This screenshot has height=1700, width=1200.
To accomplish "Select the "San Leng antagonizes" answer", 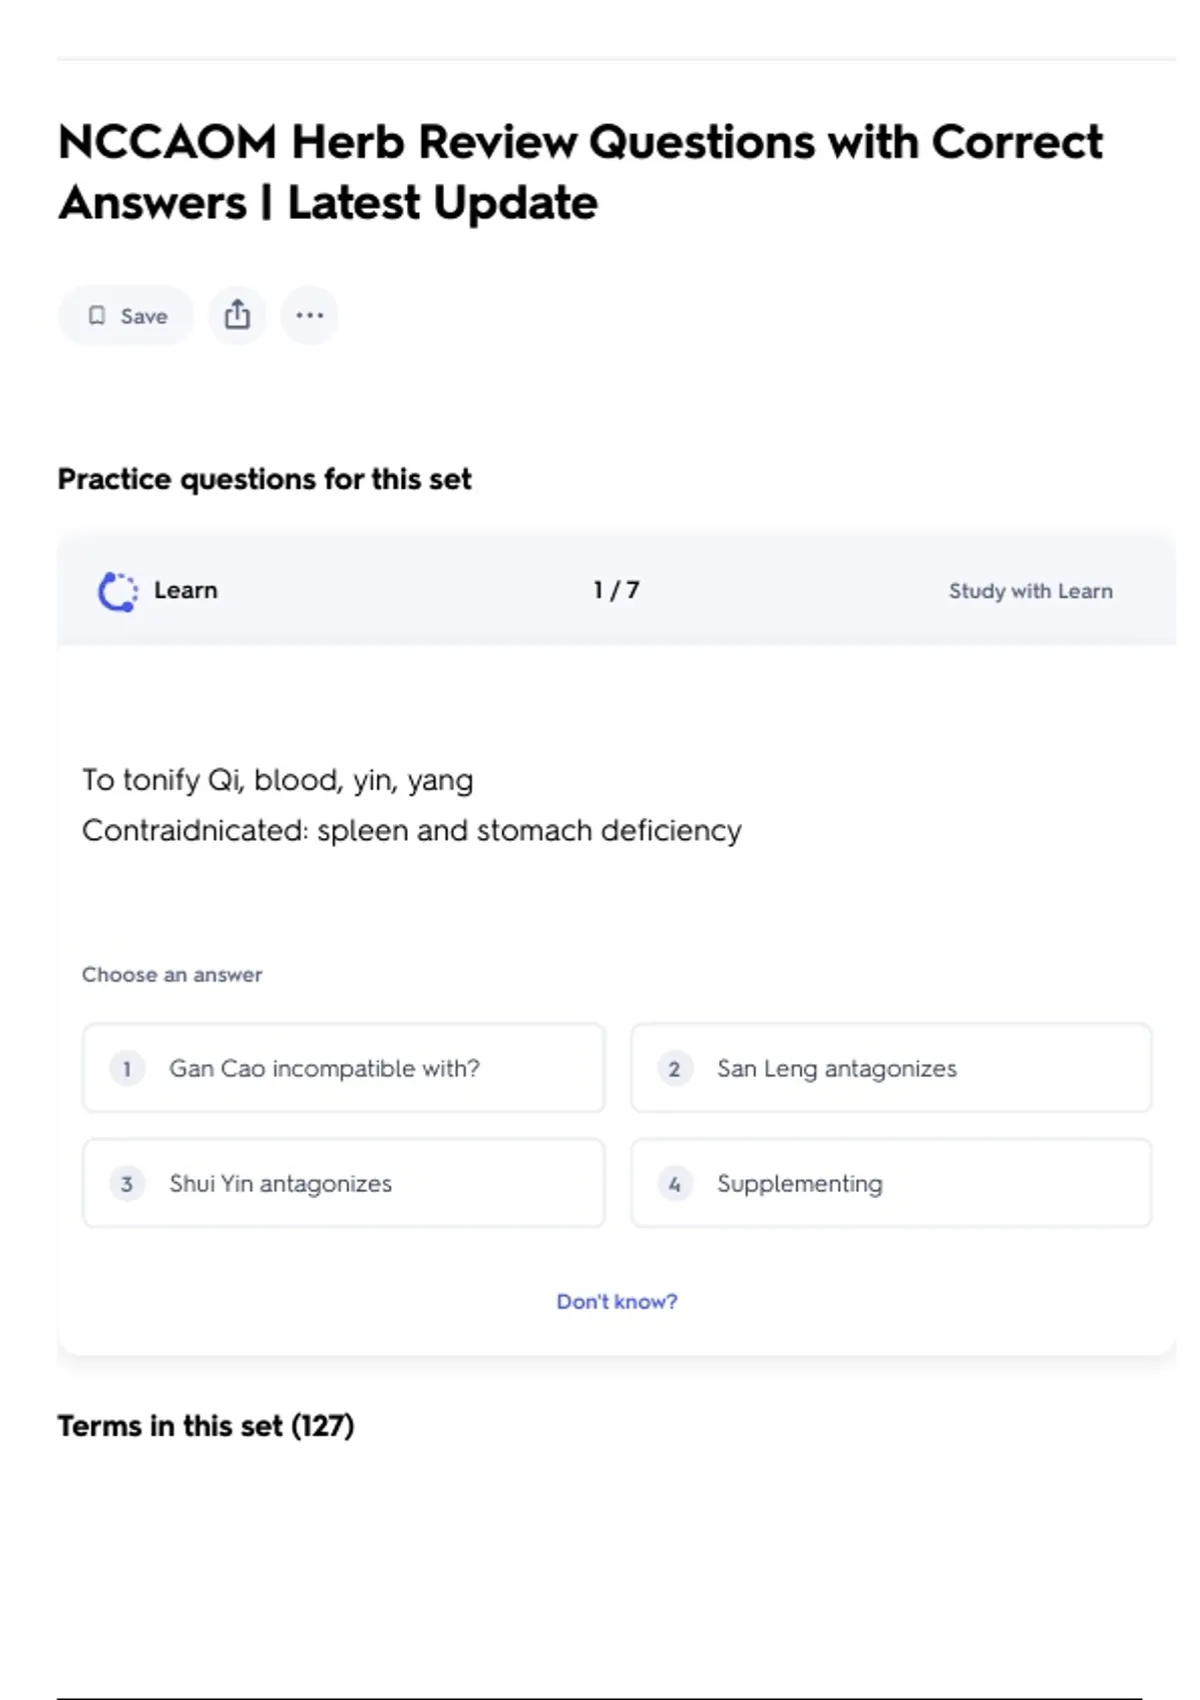I will pyautogui.click(x=836, y=1069).
